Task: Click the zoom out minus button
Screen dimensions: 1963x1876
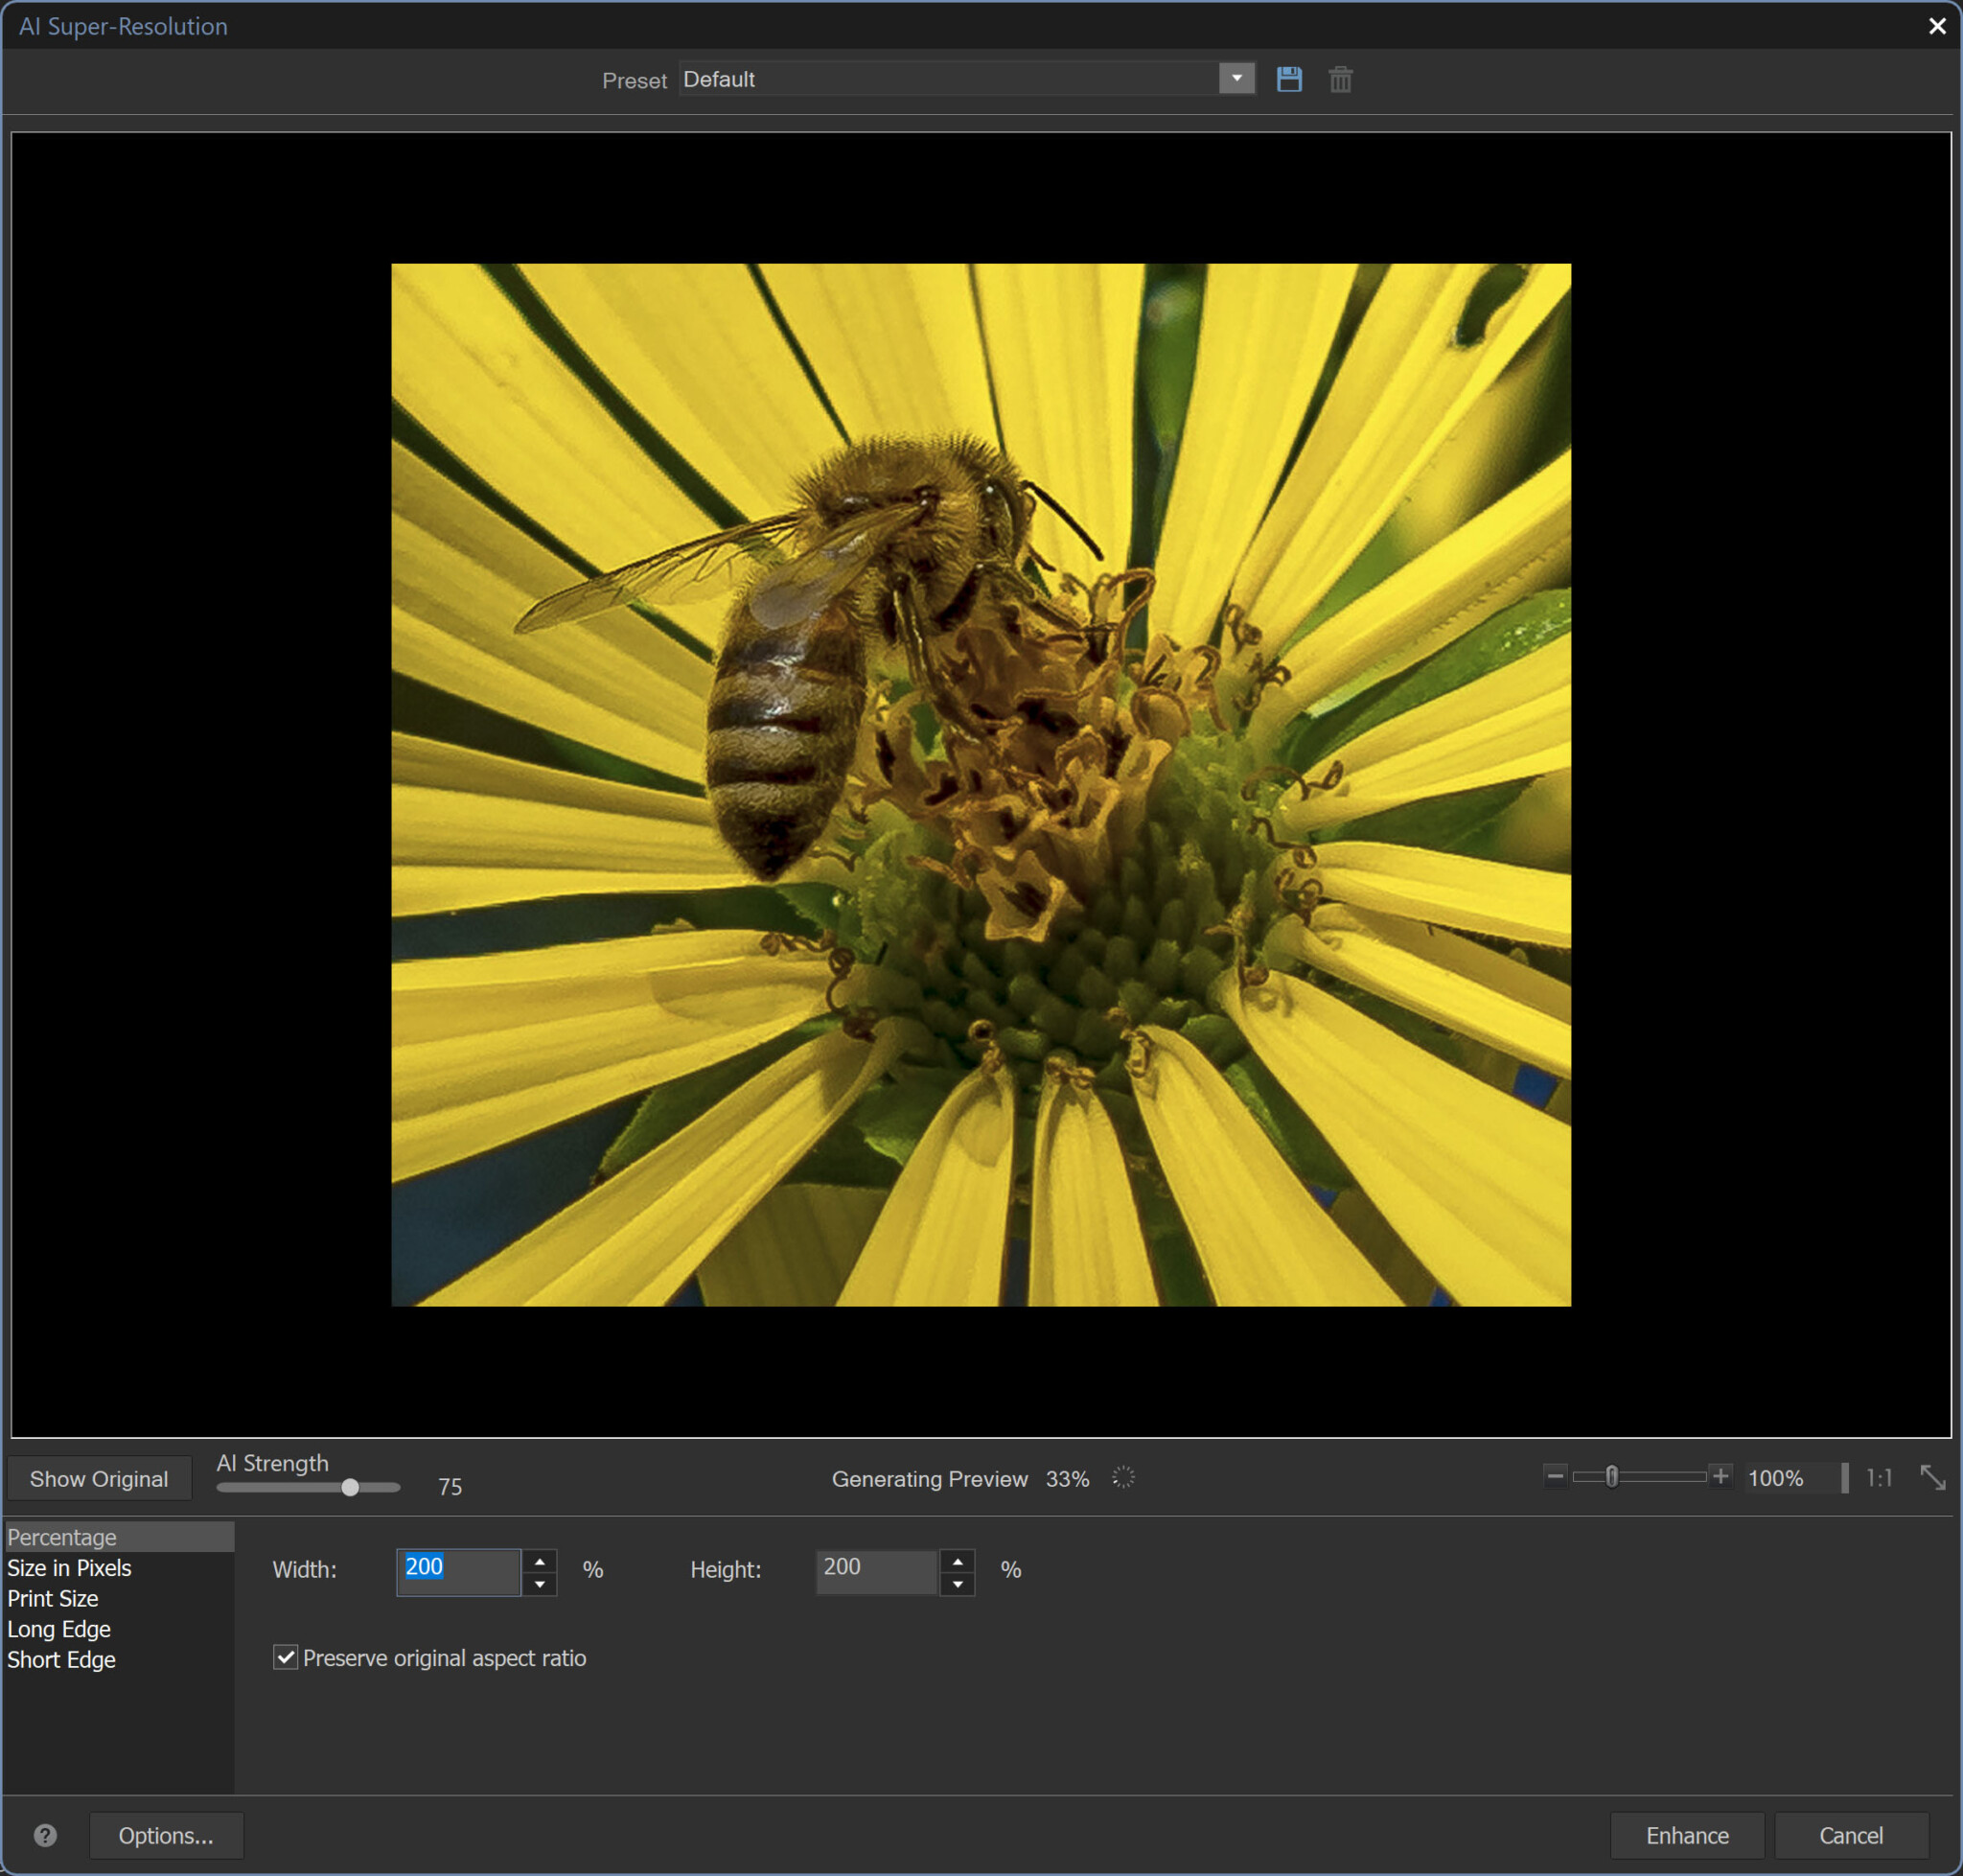Action: tap(1555, 1476)
